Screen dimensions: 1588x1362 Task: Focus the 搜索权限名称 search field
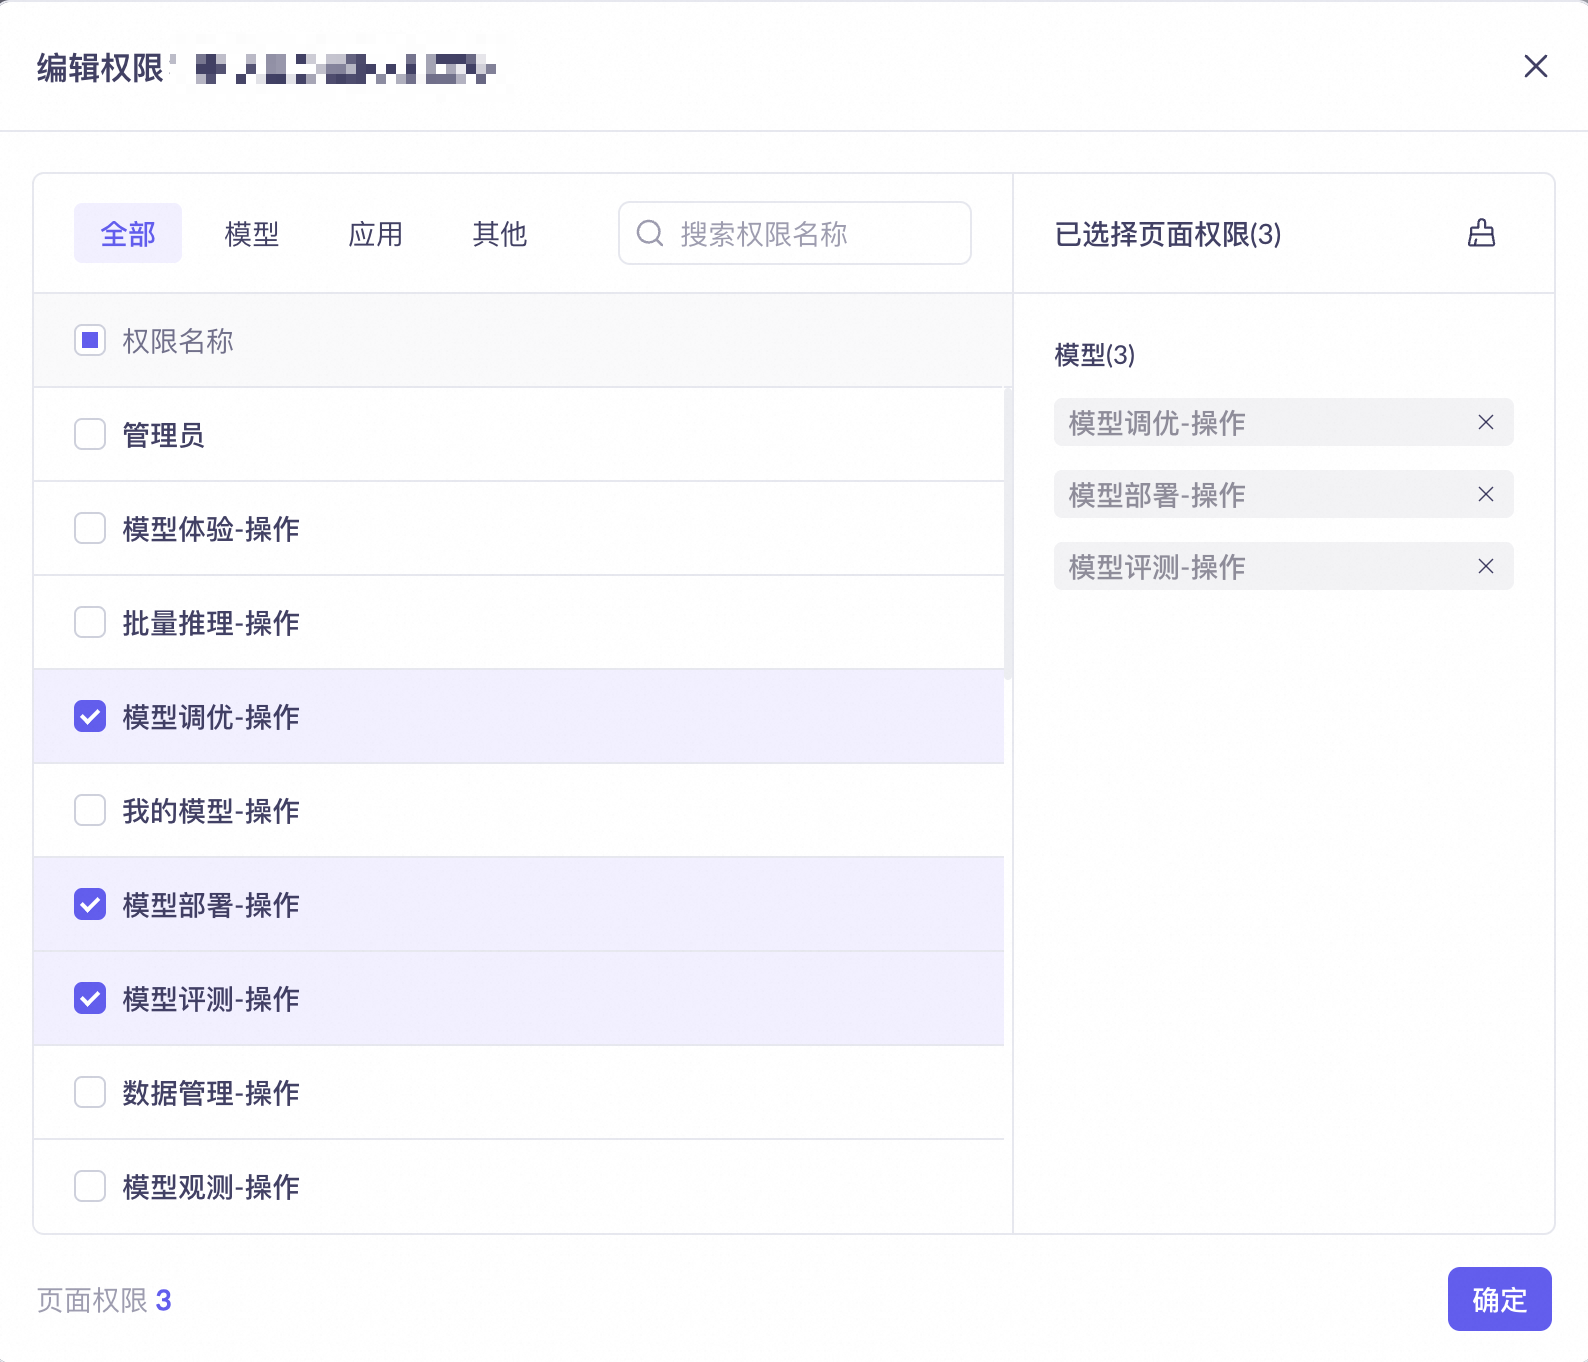[x=795, y=233]
